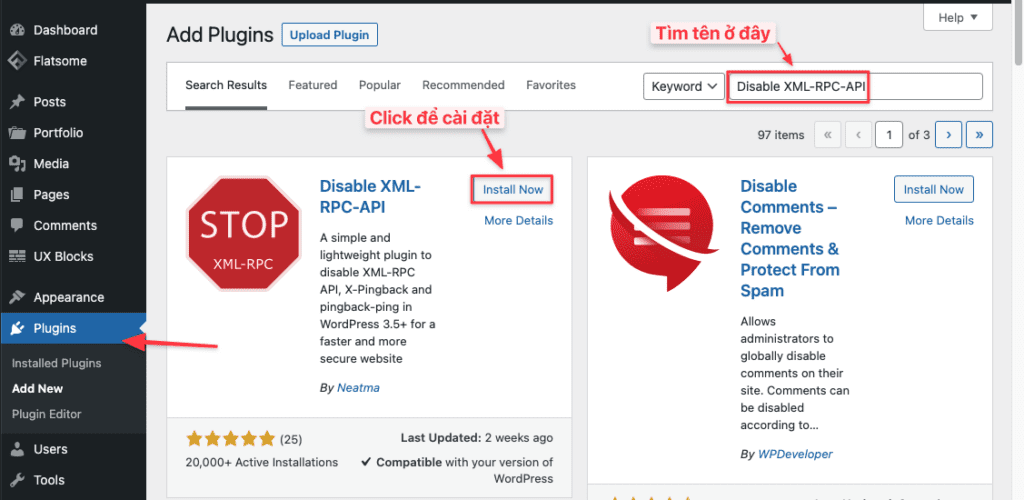
Task: Click the current page number field
Action: pyautogui.click(x=889, y=135)
